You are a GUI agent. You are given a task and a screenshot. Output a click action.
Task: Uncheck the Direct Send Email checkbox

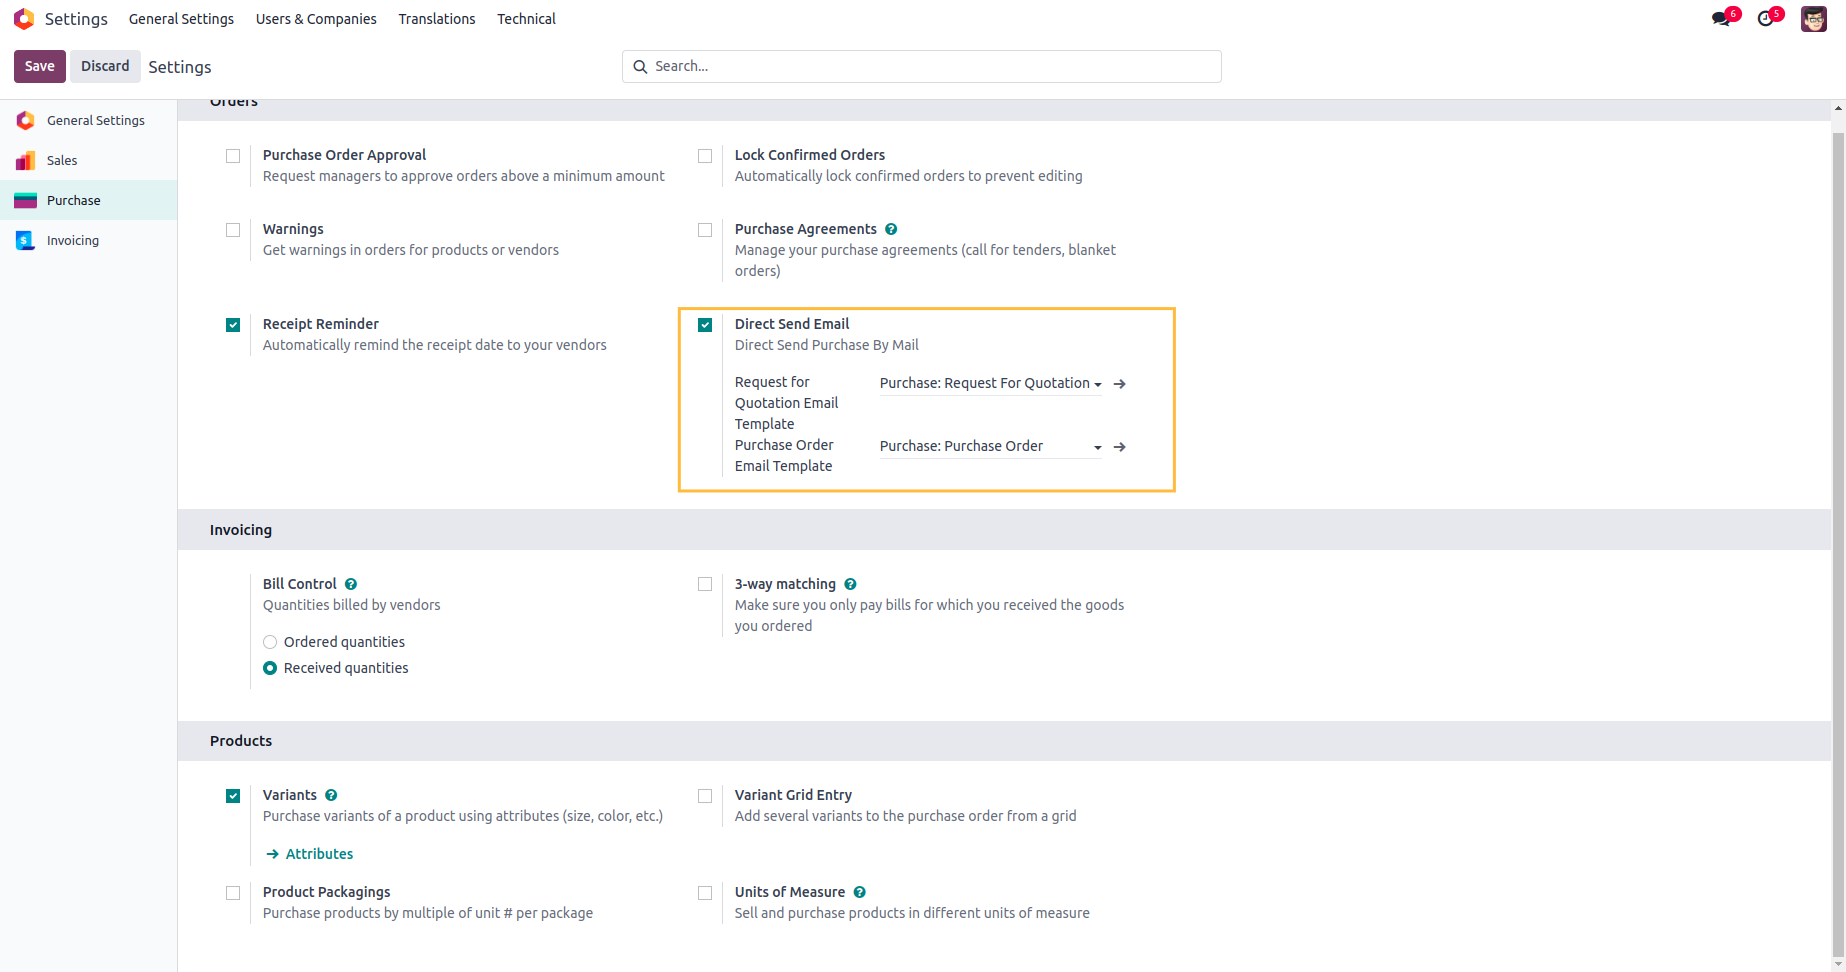705,325
